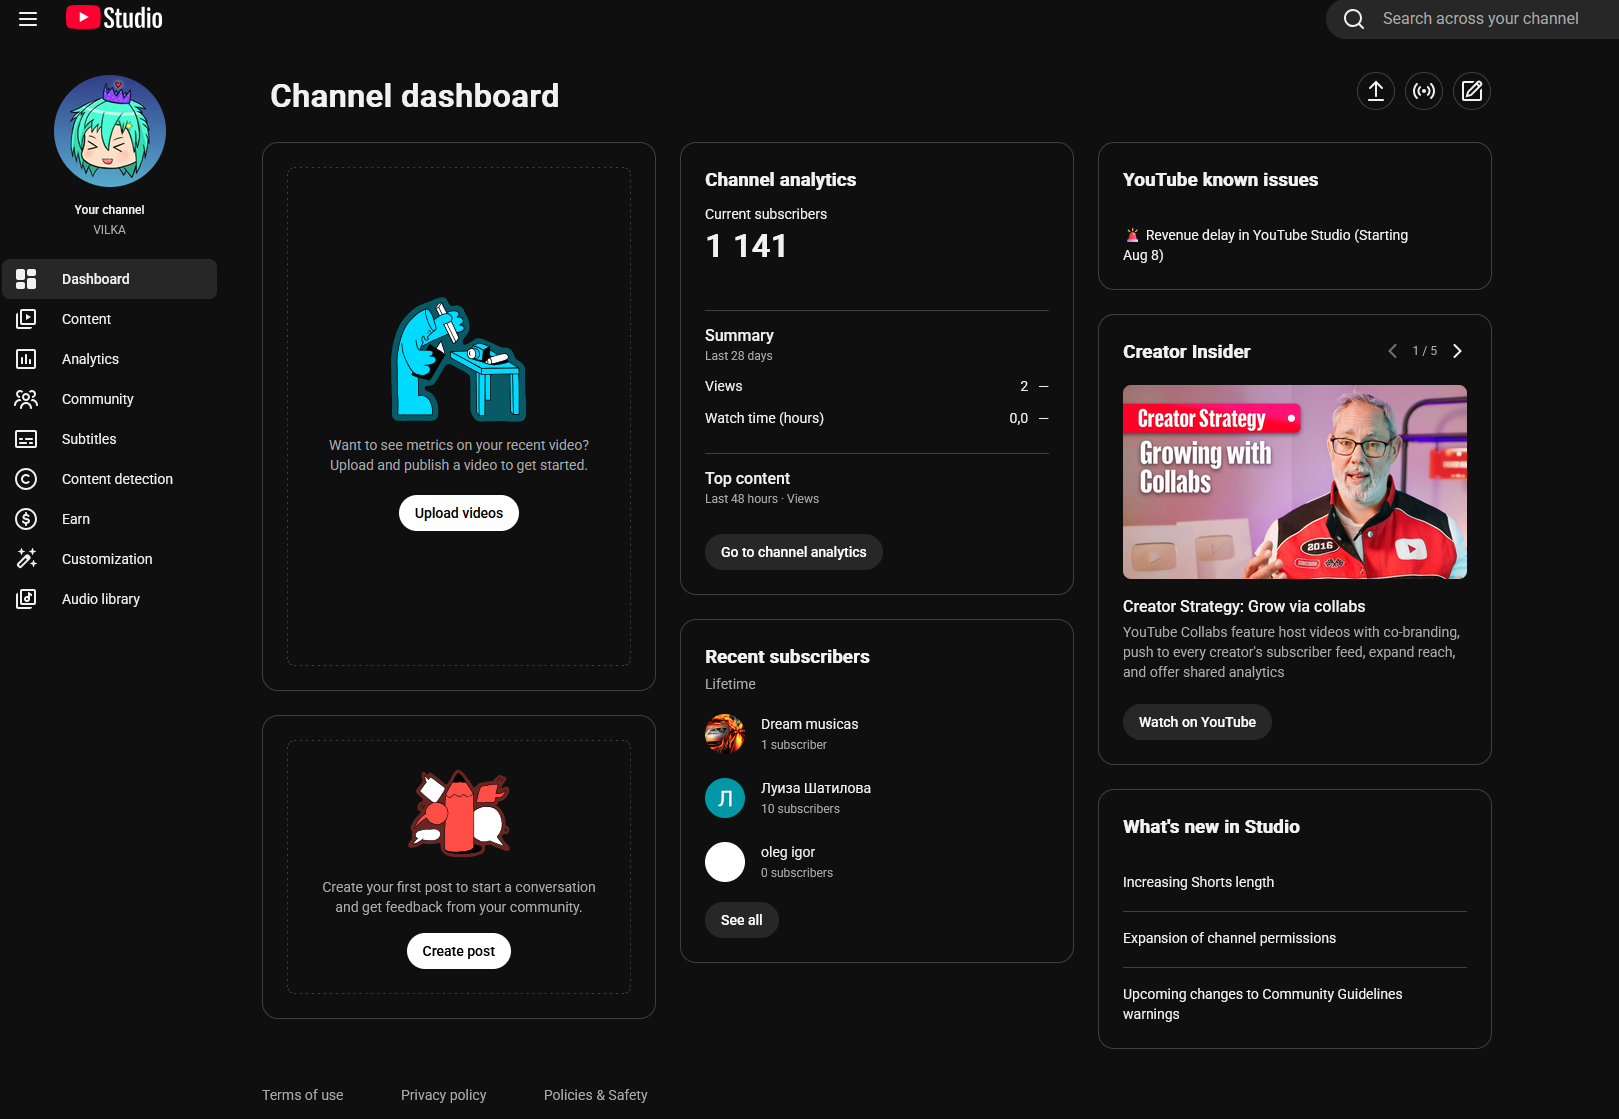This screenshot has height=1119, width=1619.
Task: Open Upcoming changes to Community Guidelines warnings
Action: pos(1263,1004)
